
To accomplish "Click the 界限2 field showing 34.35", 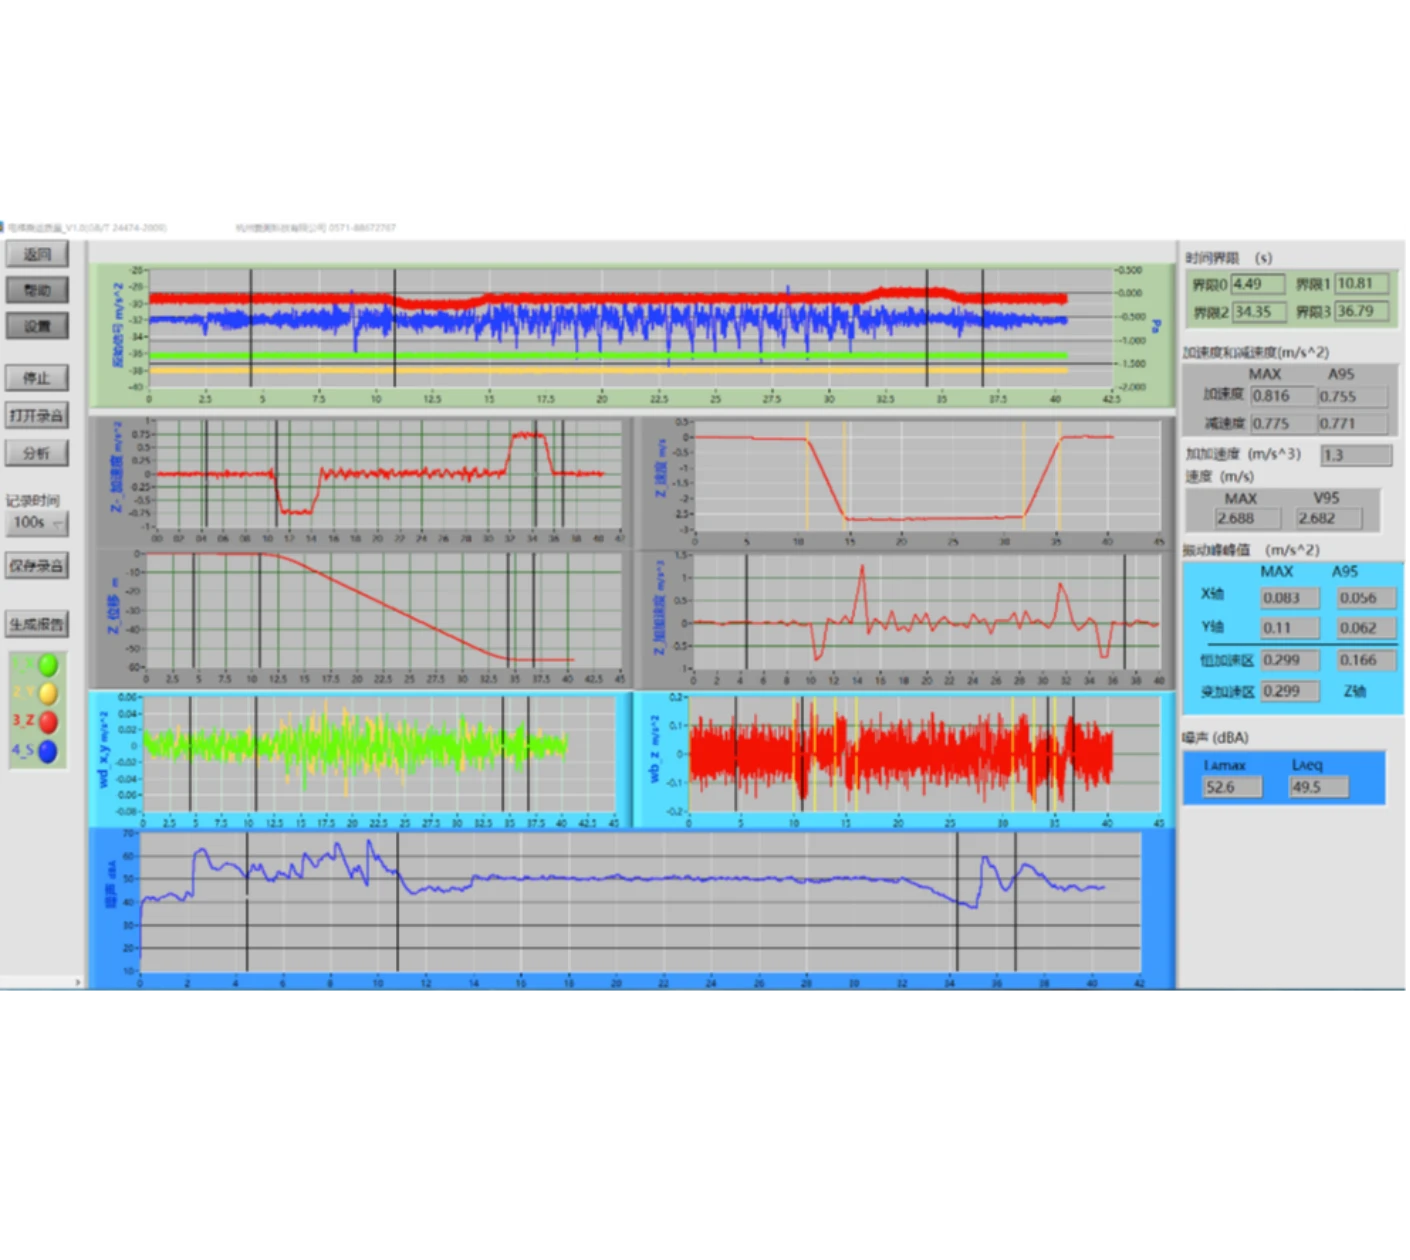I will pos(1258,312).
